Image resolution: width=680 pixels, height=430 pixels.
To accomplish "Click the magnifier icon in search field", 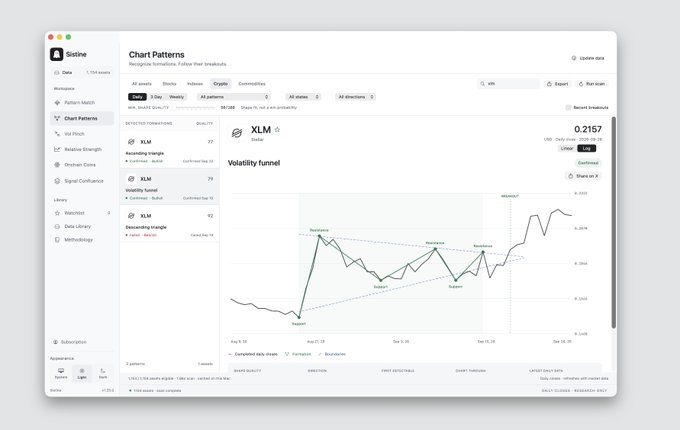I will click(483, 84).
